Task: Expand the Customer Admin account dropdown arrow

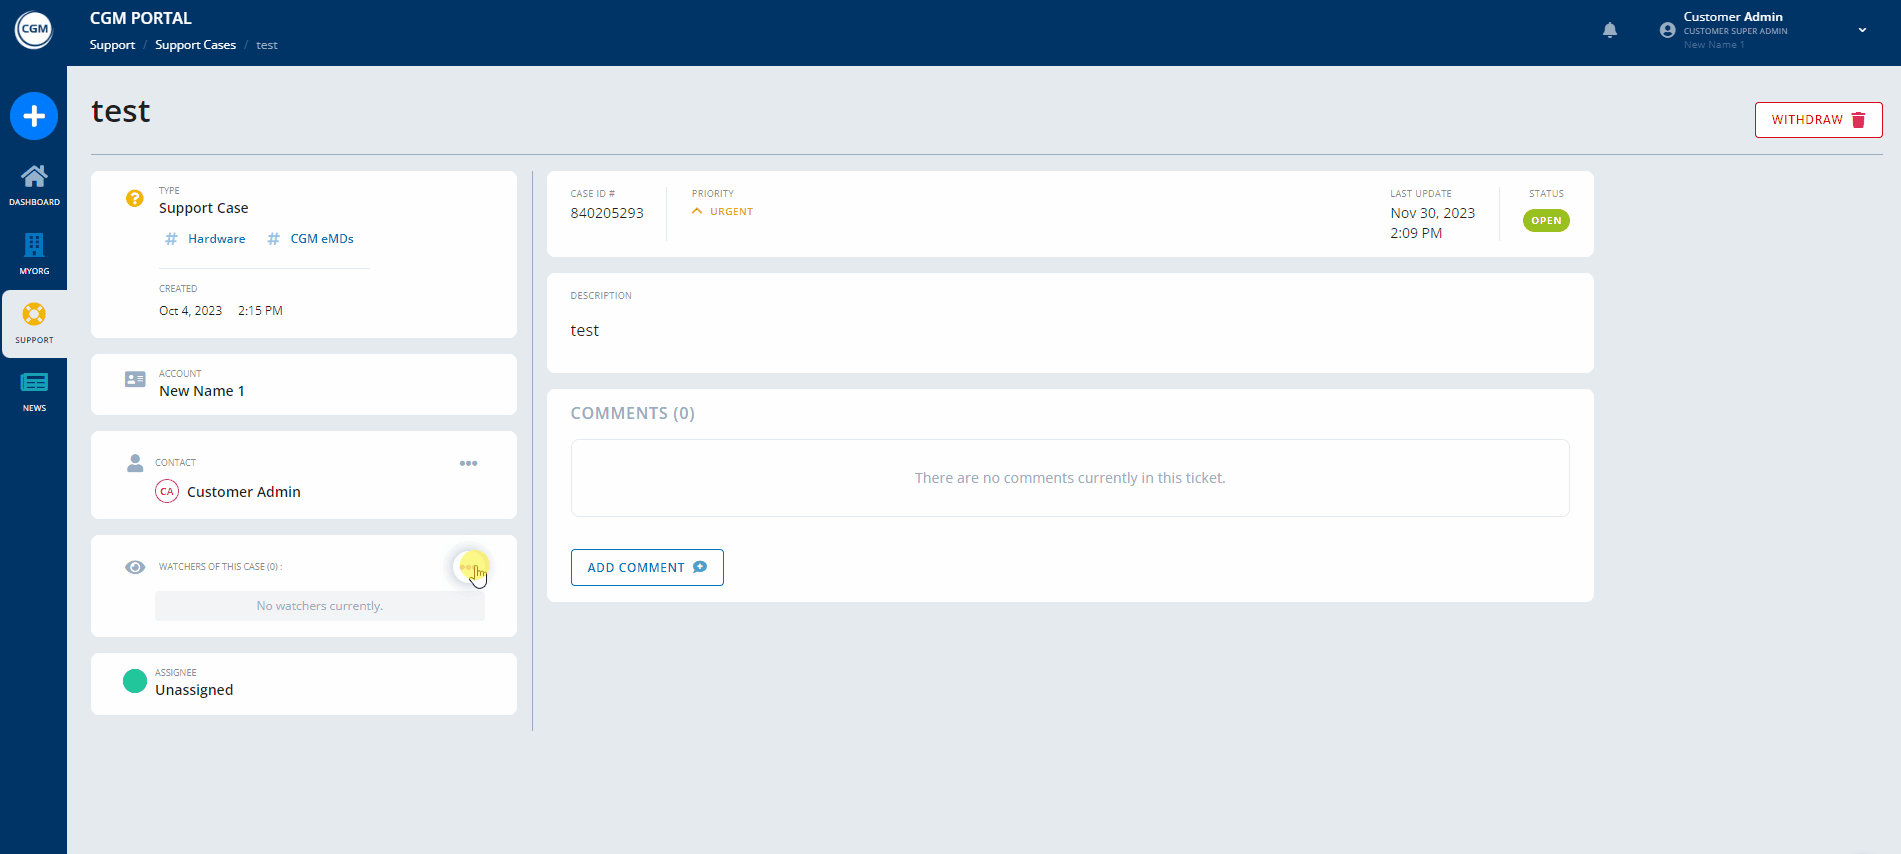Action: pos(1862,30)
